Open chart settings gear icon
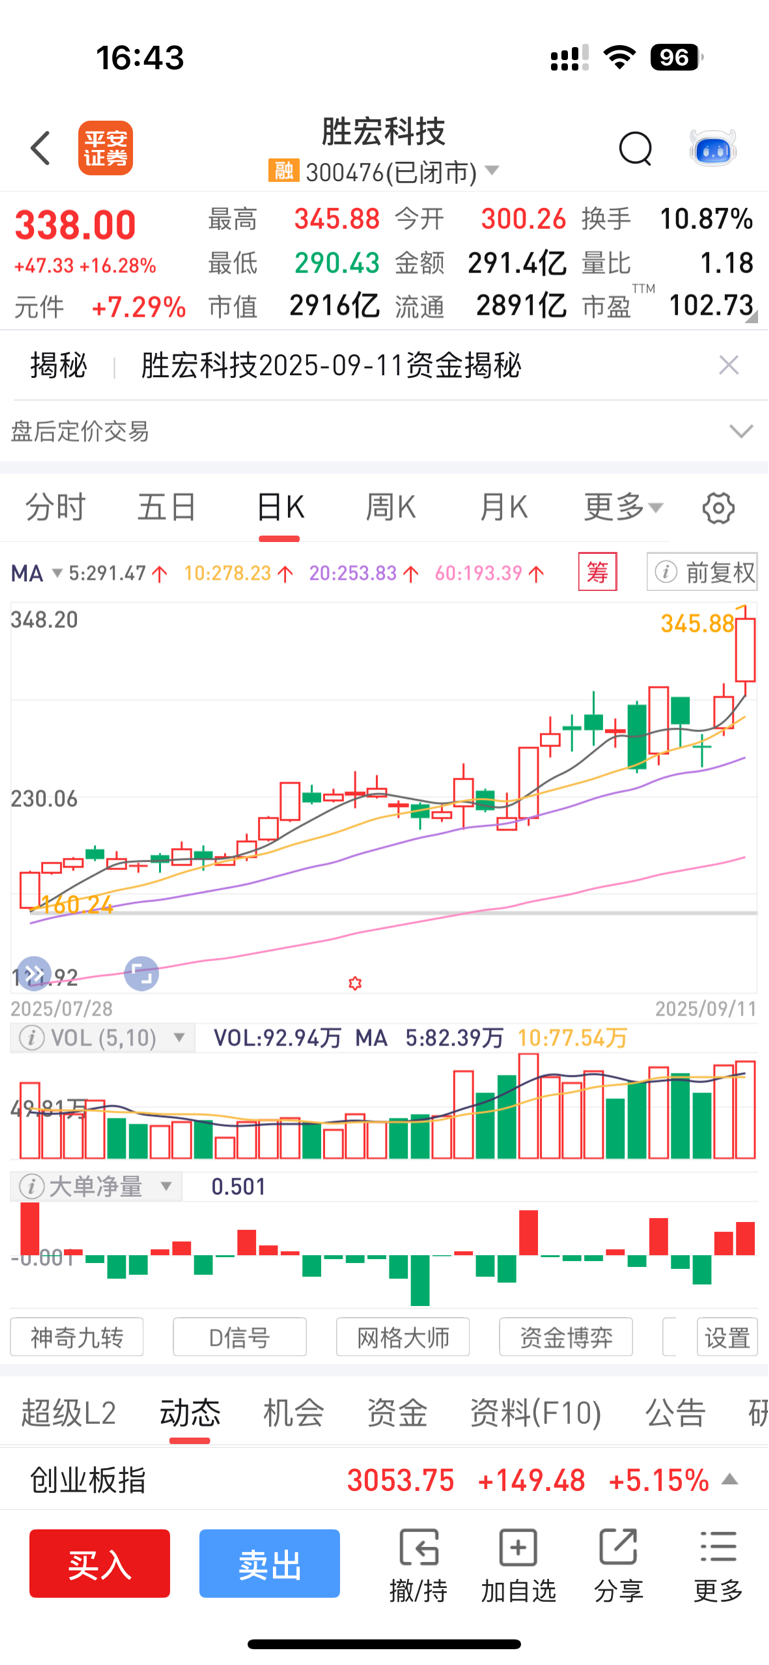This screenshot has height=1665, width=769. (x=718, y=508)
